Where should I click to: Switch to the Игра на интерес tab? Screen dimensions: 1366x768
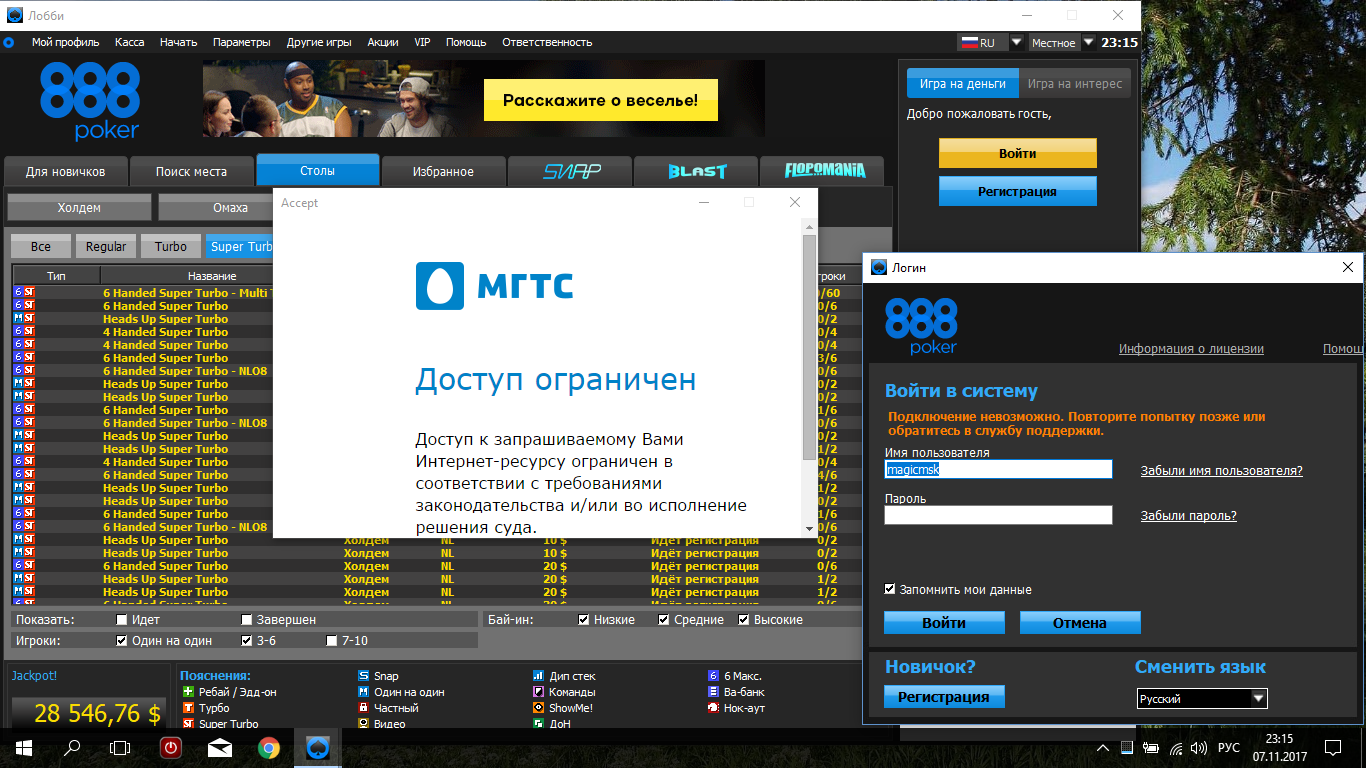(x=1075, y=84)
